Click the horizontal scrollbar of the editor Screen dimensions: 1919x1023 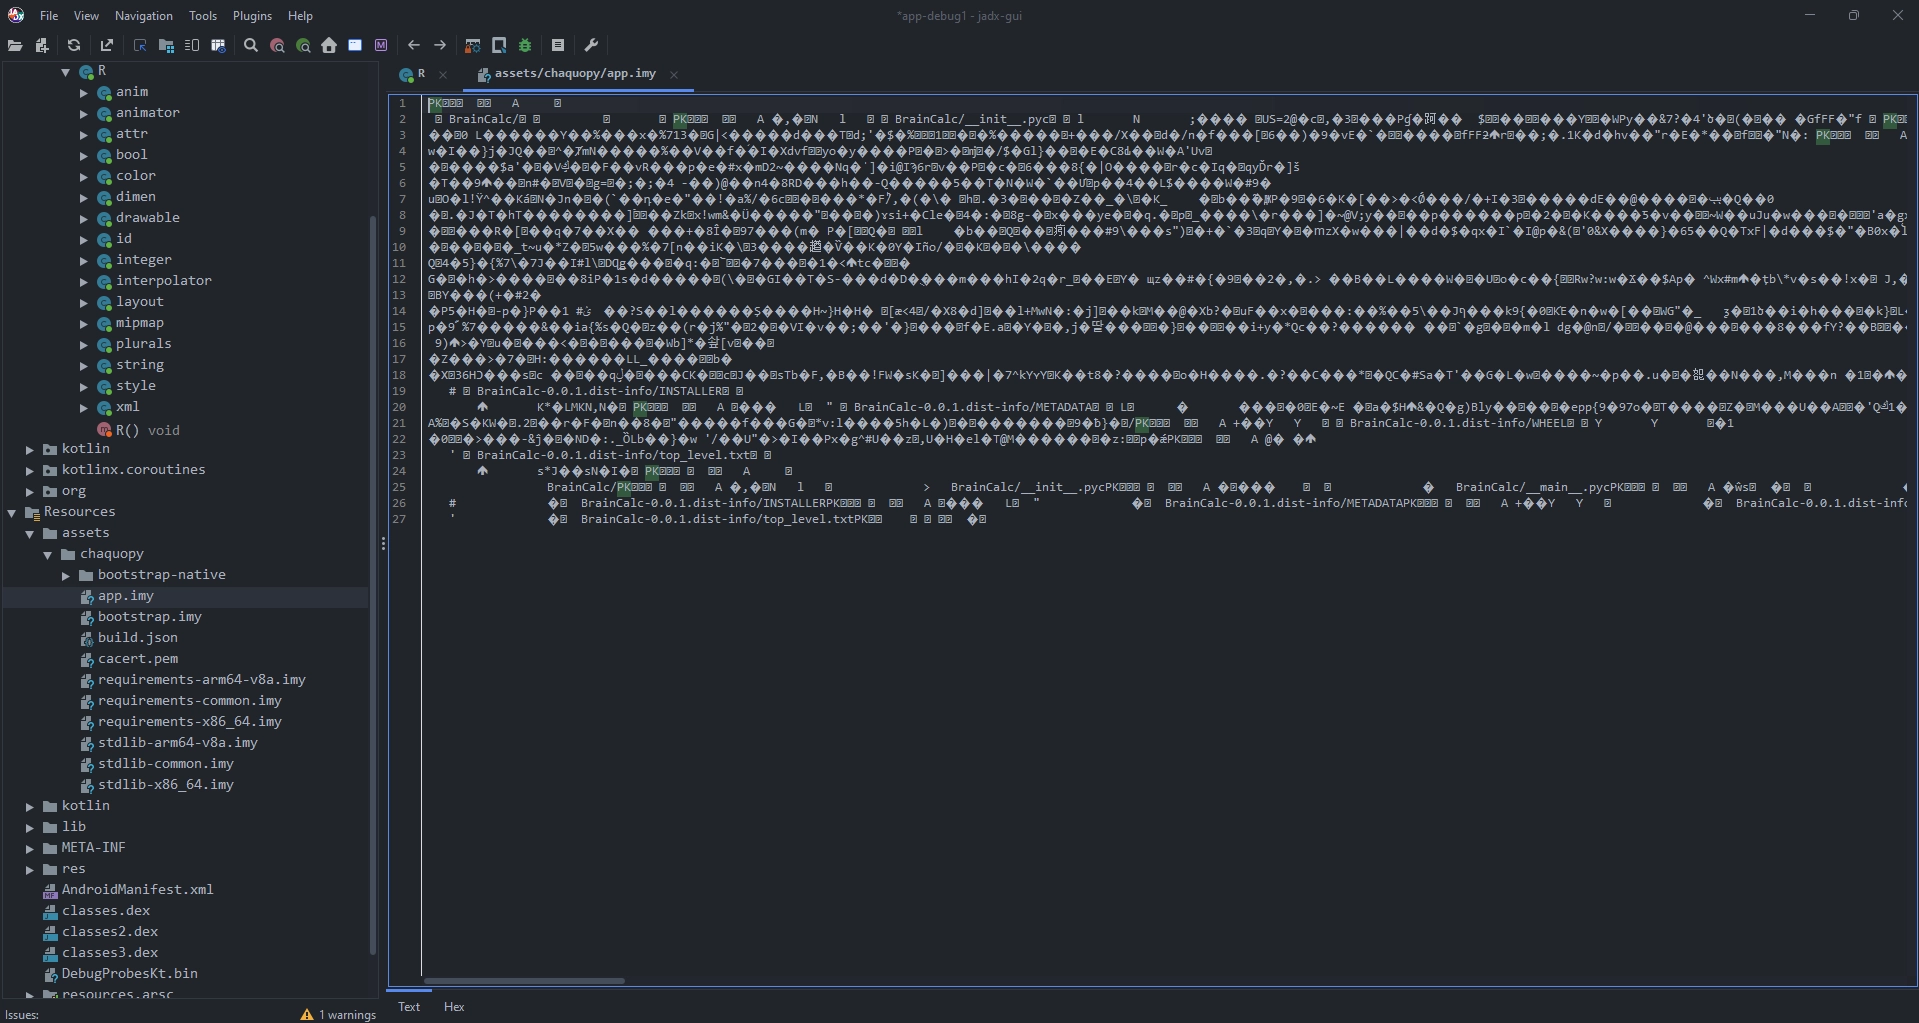tap(524, 981)
